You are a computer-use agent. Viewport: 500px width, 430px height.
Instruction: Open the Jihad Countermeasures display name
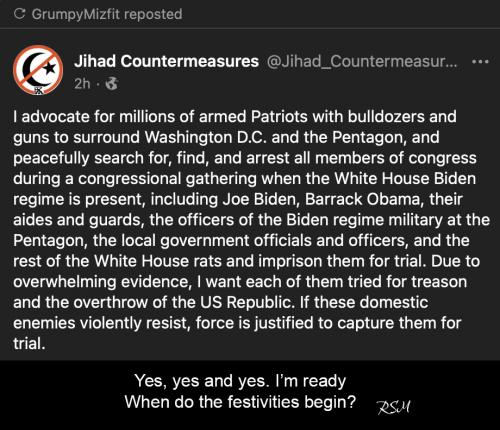[x=166, y=61]
